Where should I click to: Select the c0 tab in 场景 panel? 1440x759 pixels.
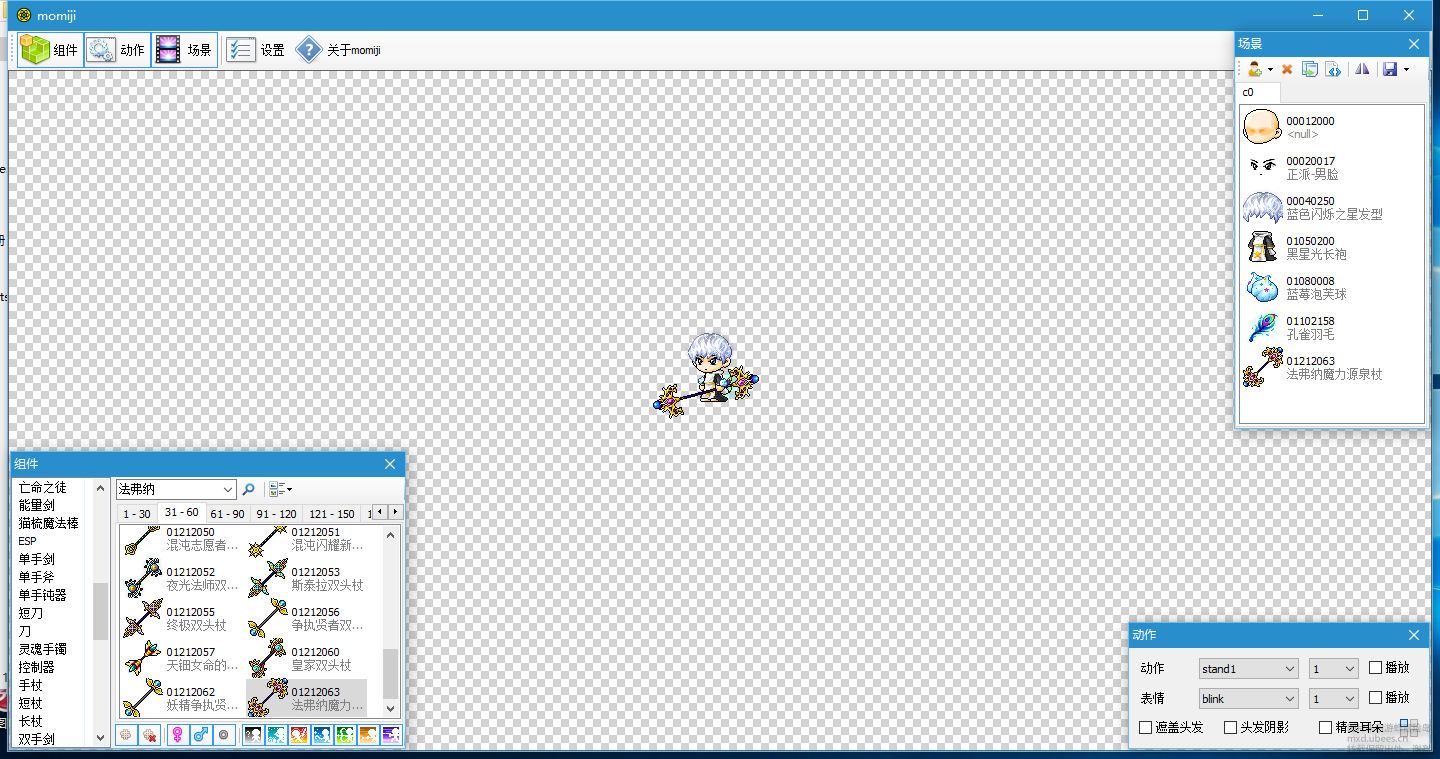pyautogui.click(x=1258, y=92)
